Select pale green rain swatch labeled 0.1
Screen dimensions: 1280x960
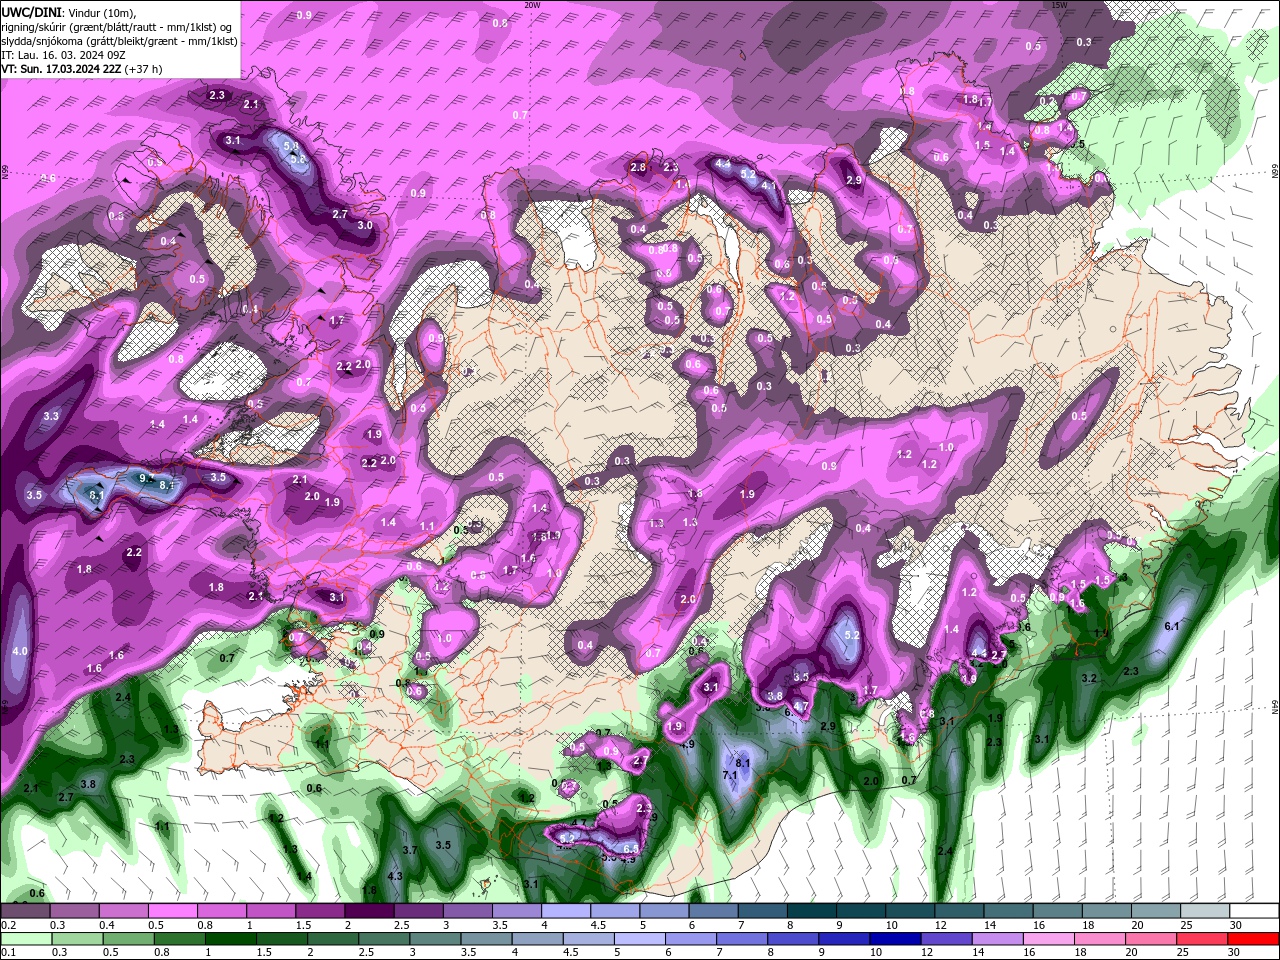pos(25,939)
